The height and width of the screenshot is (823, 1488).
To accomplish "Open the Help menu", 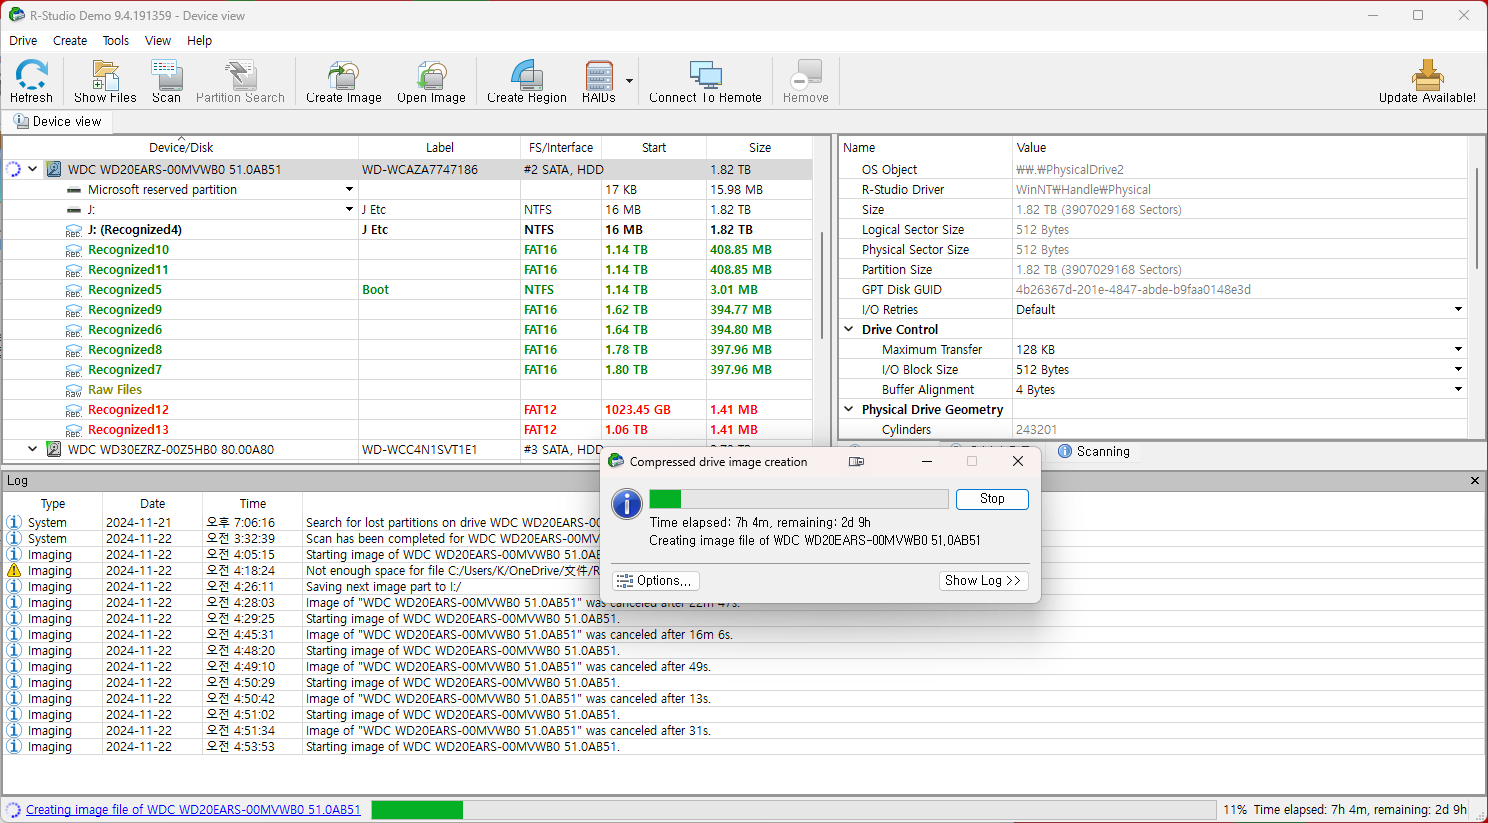I will point(199,41).
